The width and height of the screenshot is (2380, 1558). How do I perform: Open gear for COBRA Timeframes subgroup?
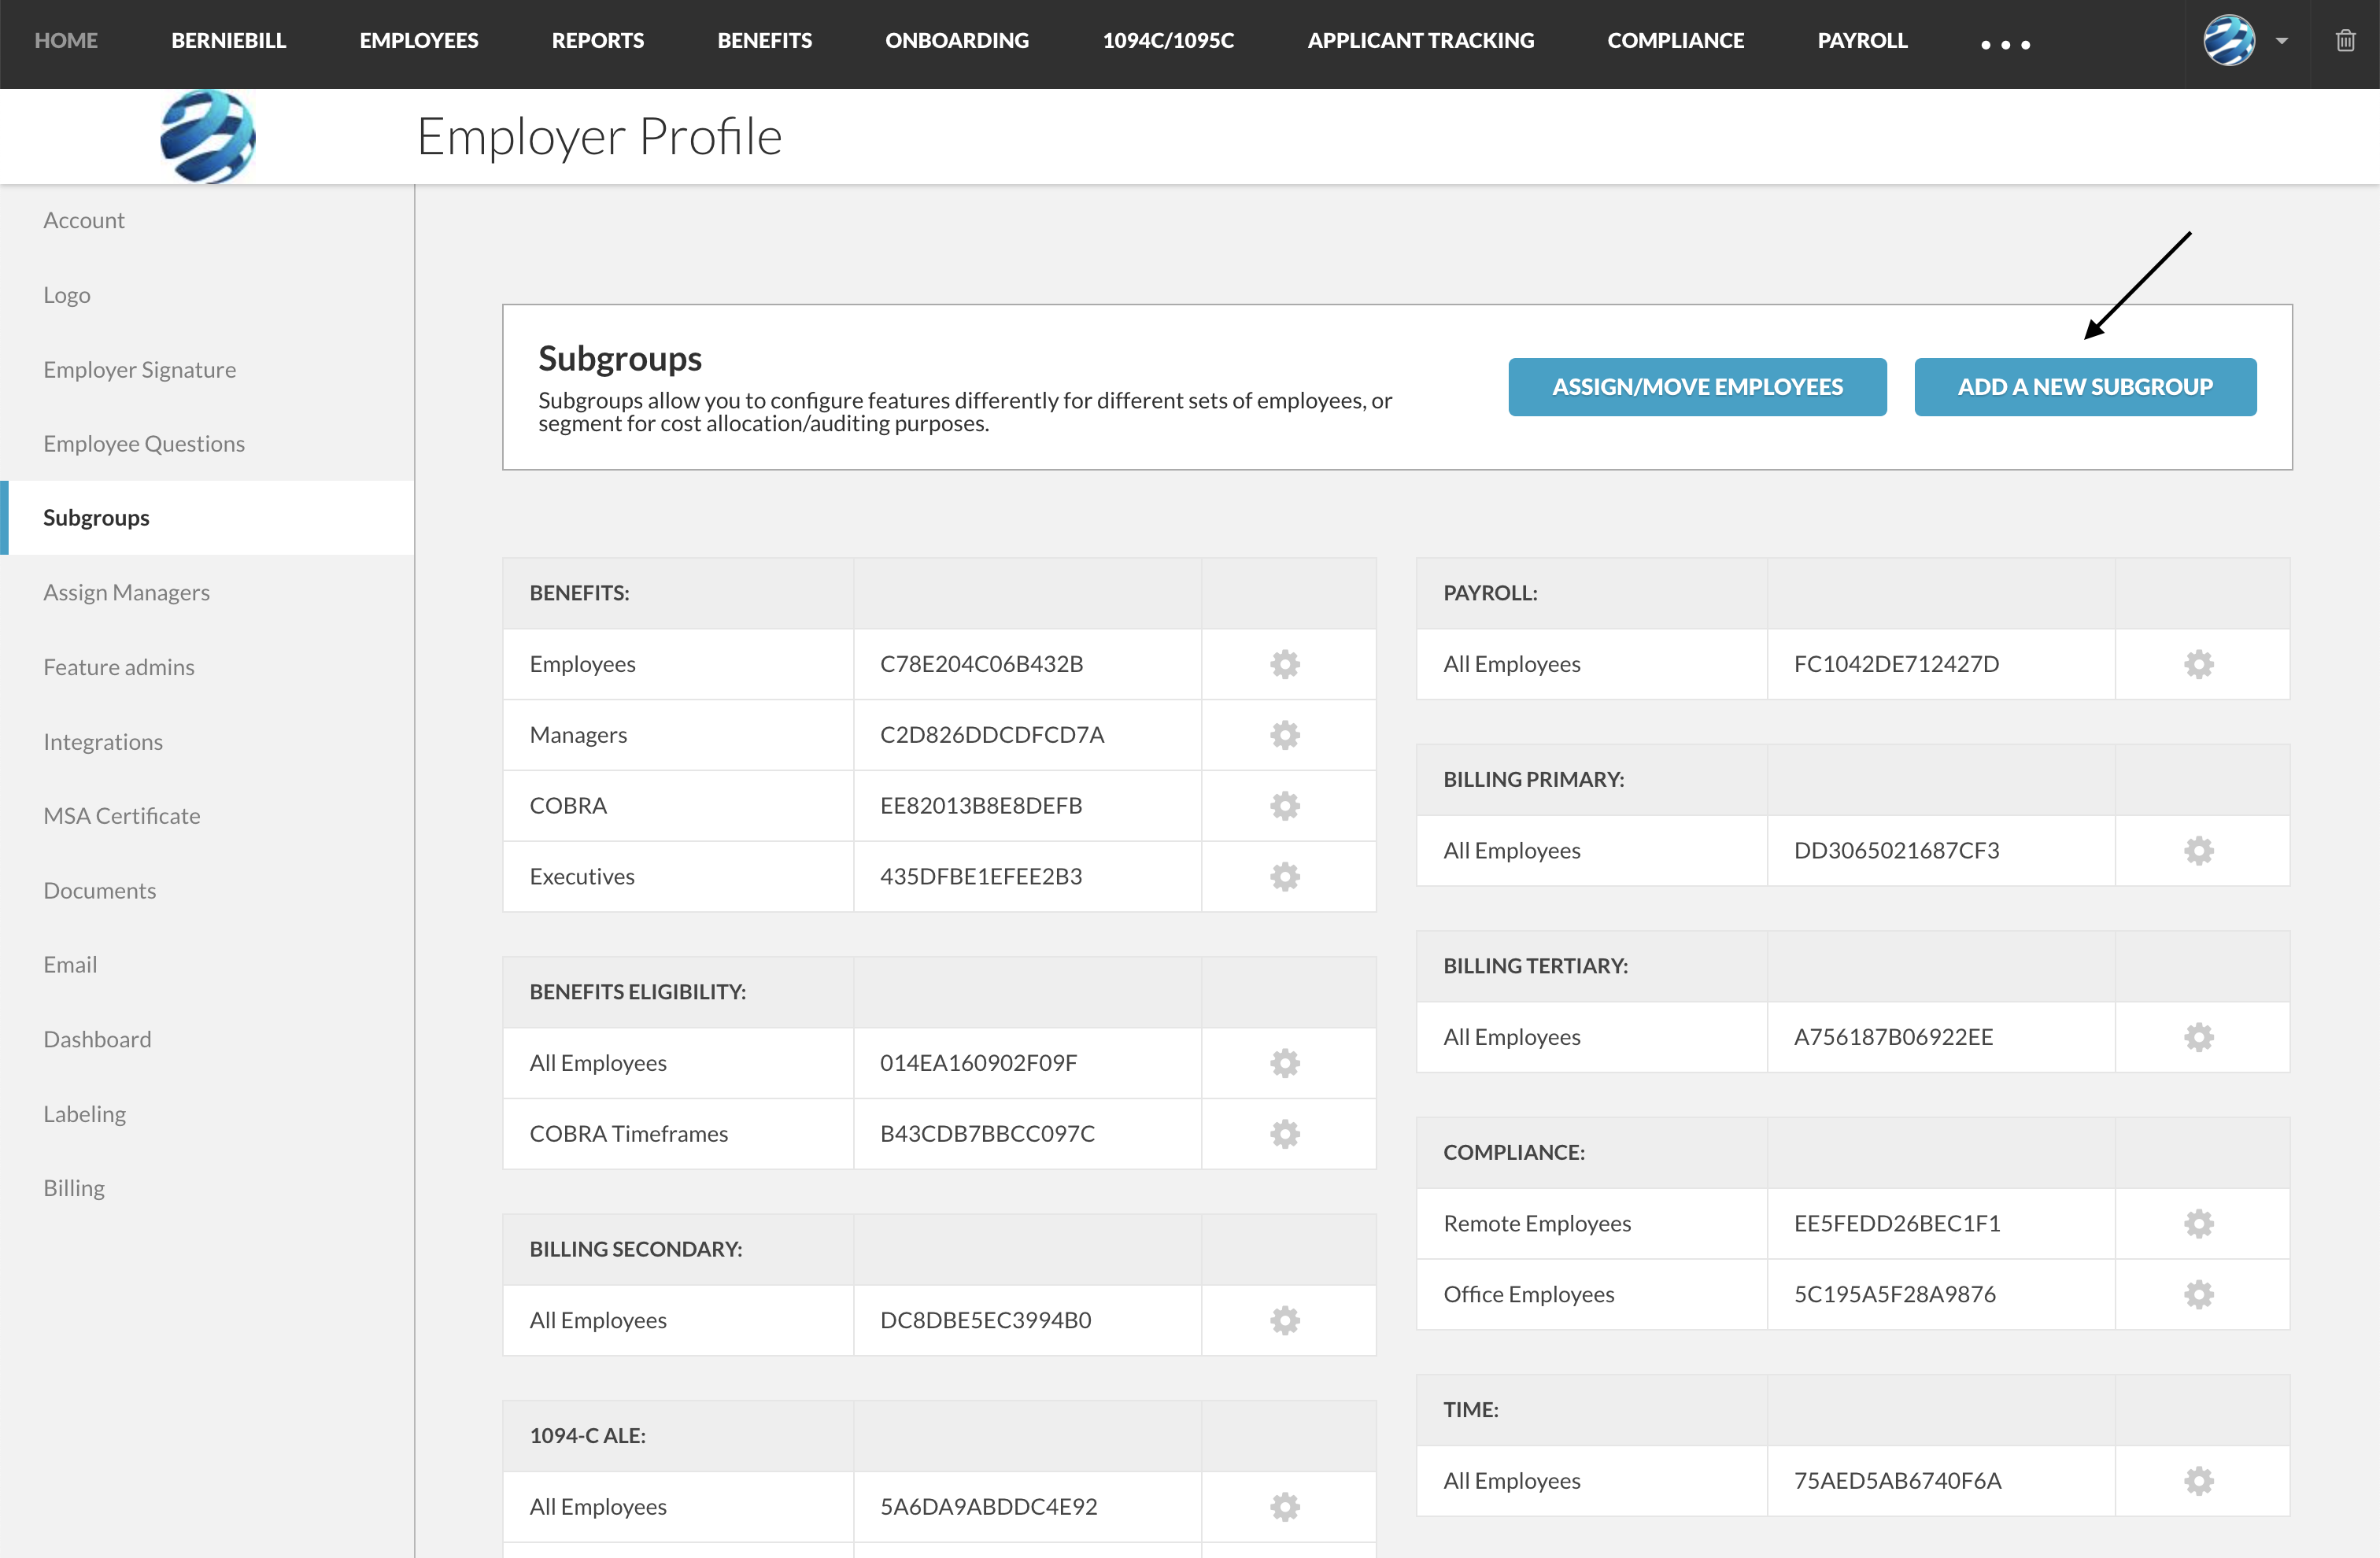1285,1134
